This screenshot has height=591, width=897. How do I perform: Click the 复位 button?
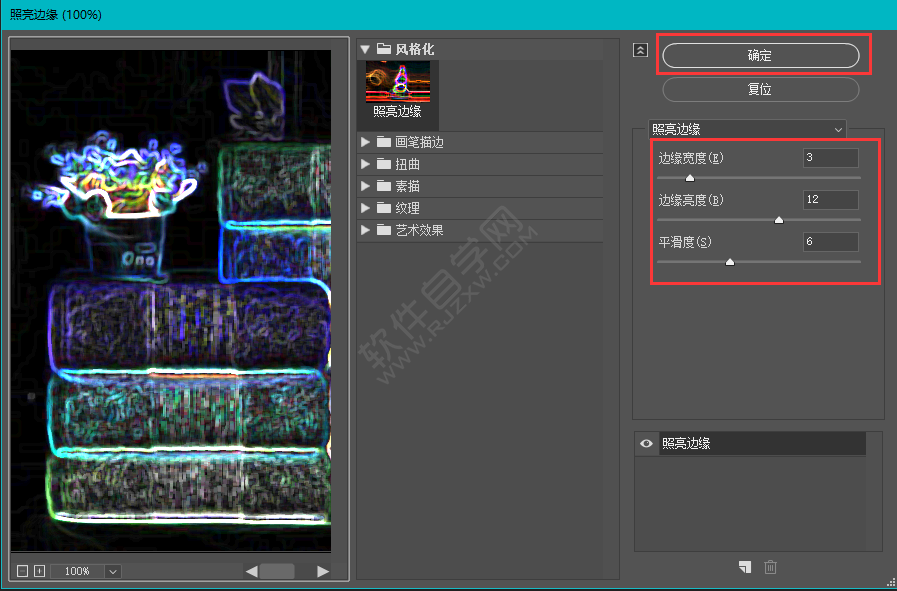[760, 90]
